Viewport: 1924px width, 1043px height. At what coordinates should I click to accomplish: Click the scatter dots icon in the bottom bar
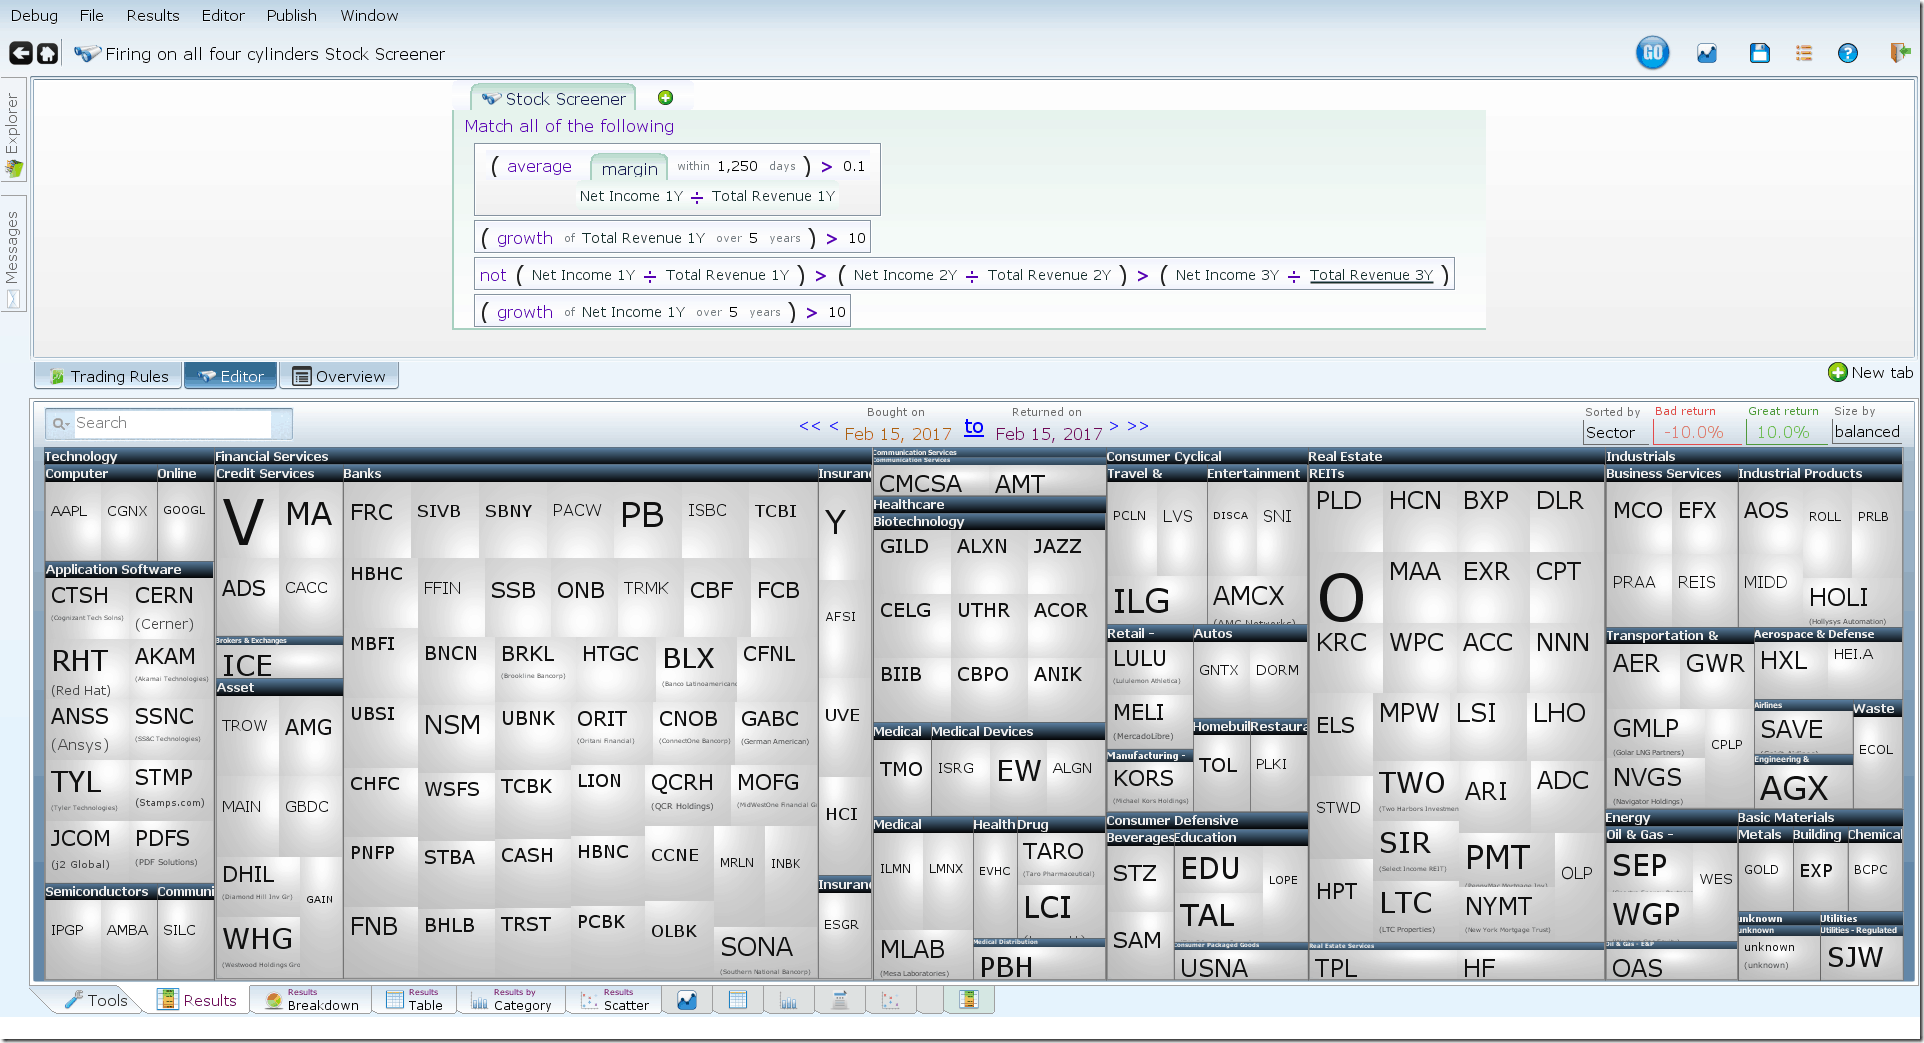[891, 1000]
